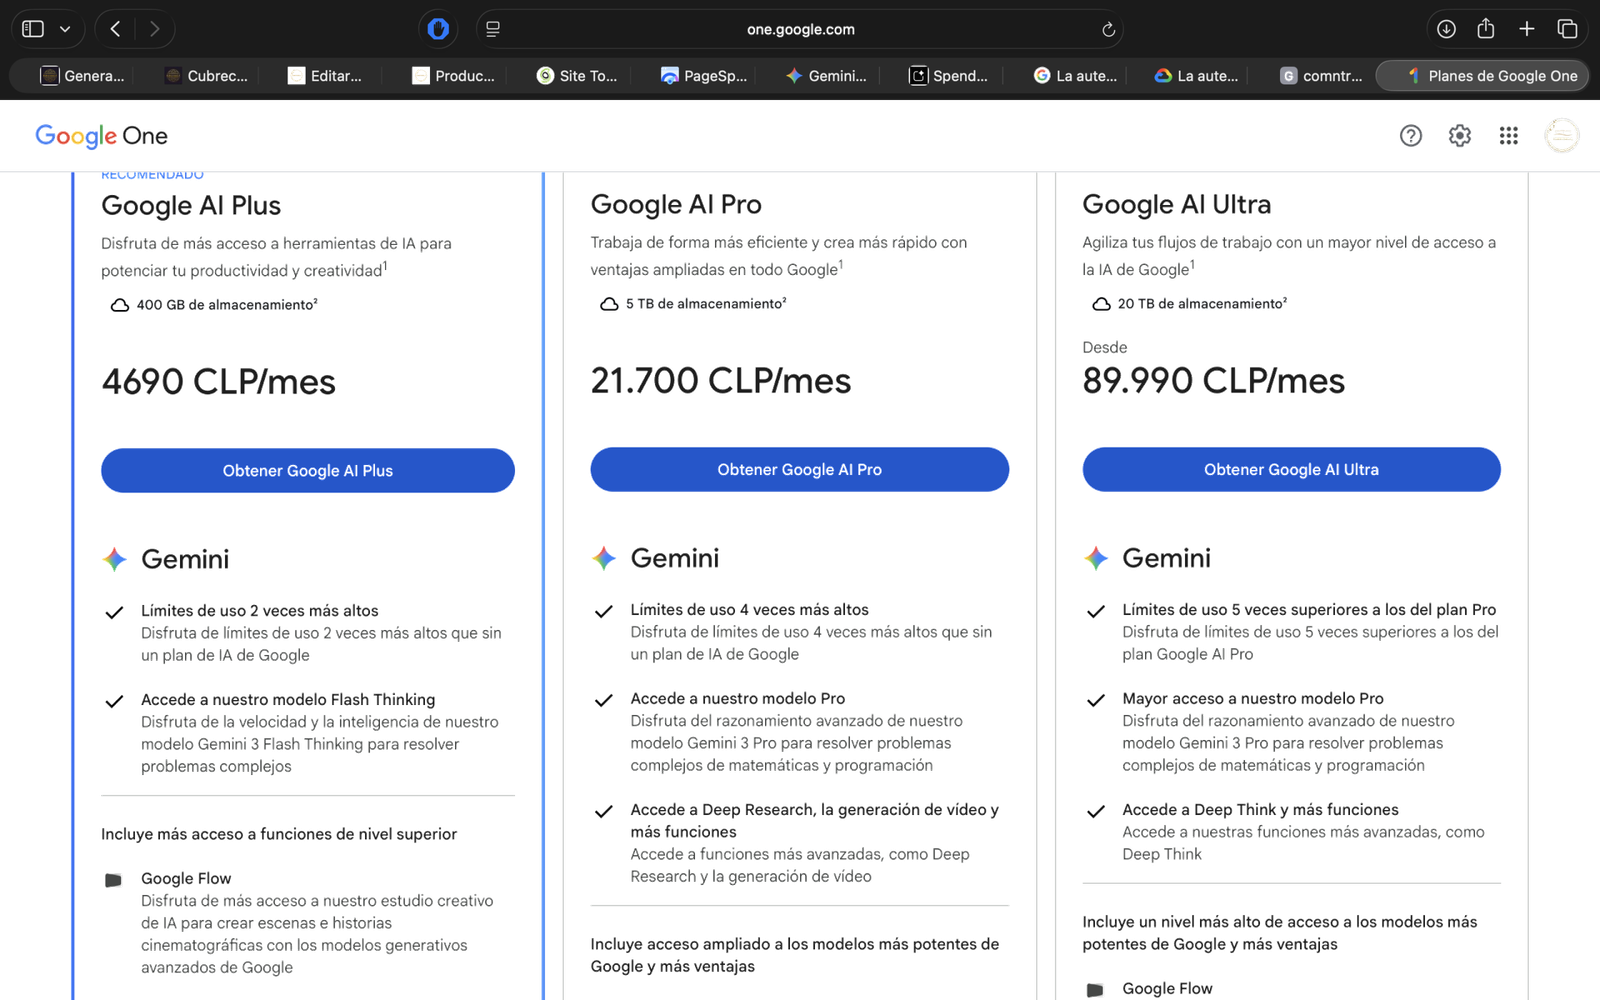Click the "21.700 CLP/mes" price
Viewport: 1600px width, 1000px height.
point(721,381)
